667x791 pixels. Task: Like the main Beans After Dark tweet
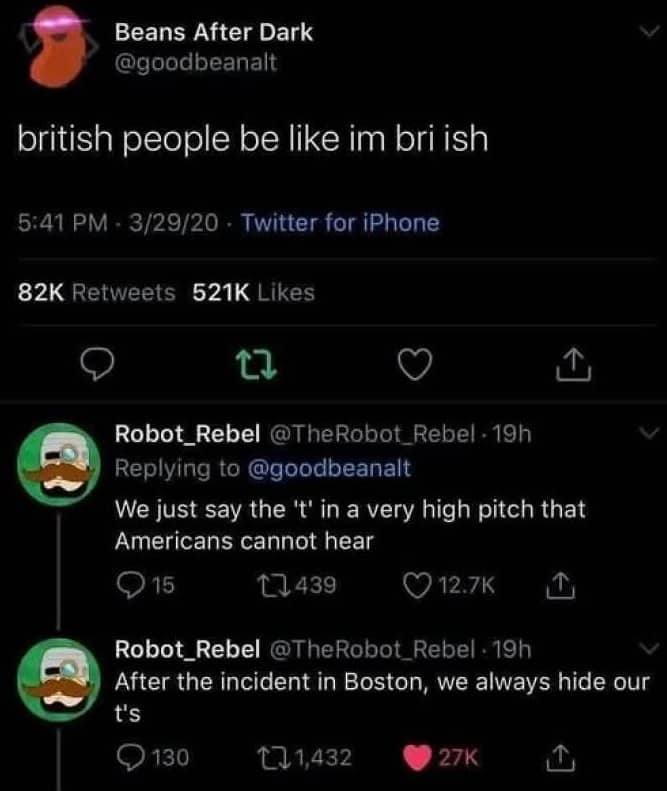click(x=413, y=369)
